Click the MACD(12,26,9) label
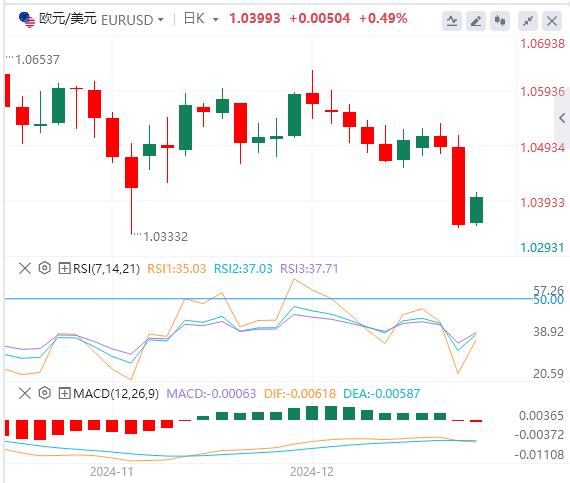The image size is (570, 483). click(x=116, y=393)
